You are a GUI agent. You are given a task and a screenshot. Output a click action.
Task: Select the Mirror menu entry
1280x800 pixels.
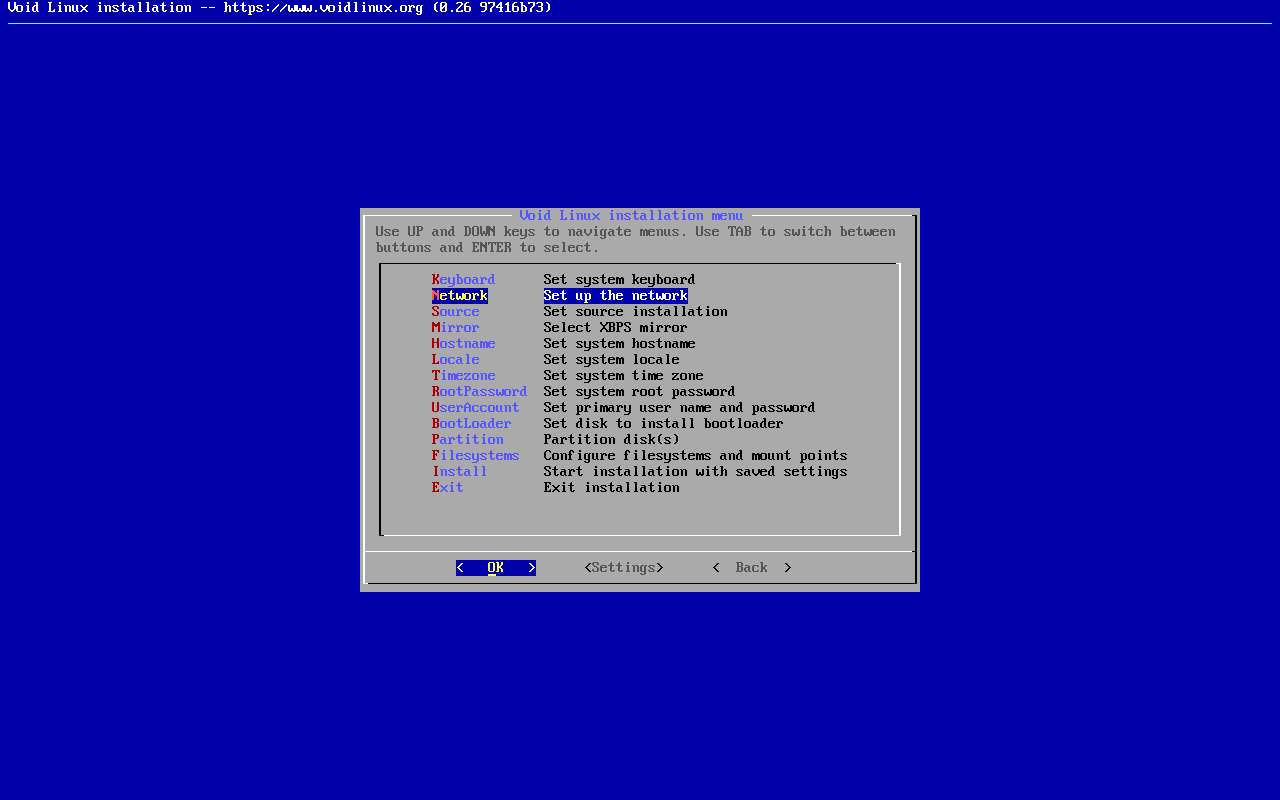[x=455, y=328]
